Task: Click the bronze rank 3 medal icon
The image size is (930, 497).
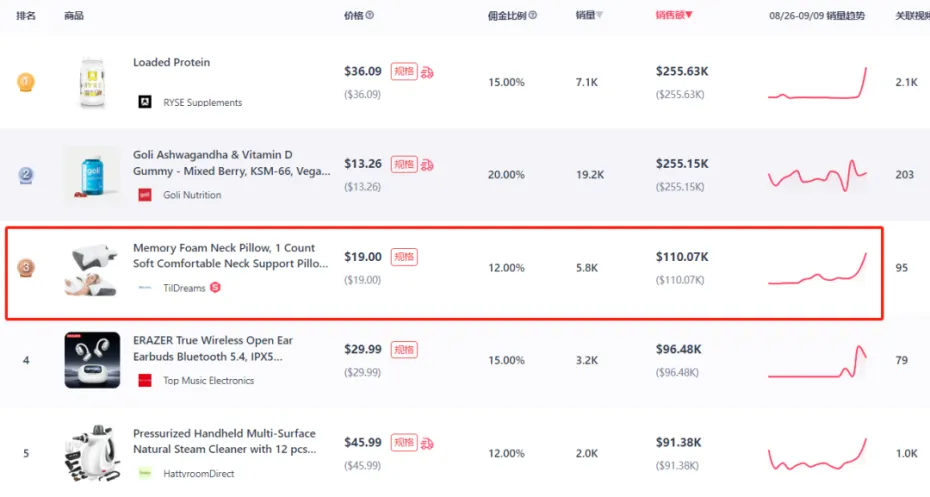Action: point(26,268)
